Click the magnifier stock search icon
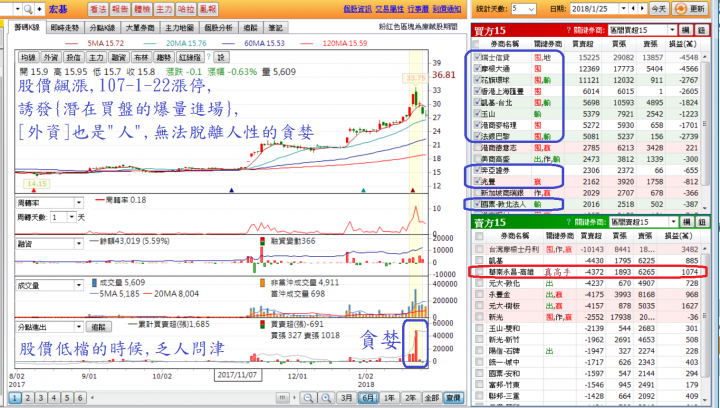The width and height of the screenshot is (720, 408). [28, 9]
